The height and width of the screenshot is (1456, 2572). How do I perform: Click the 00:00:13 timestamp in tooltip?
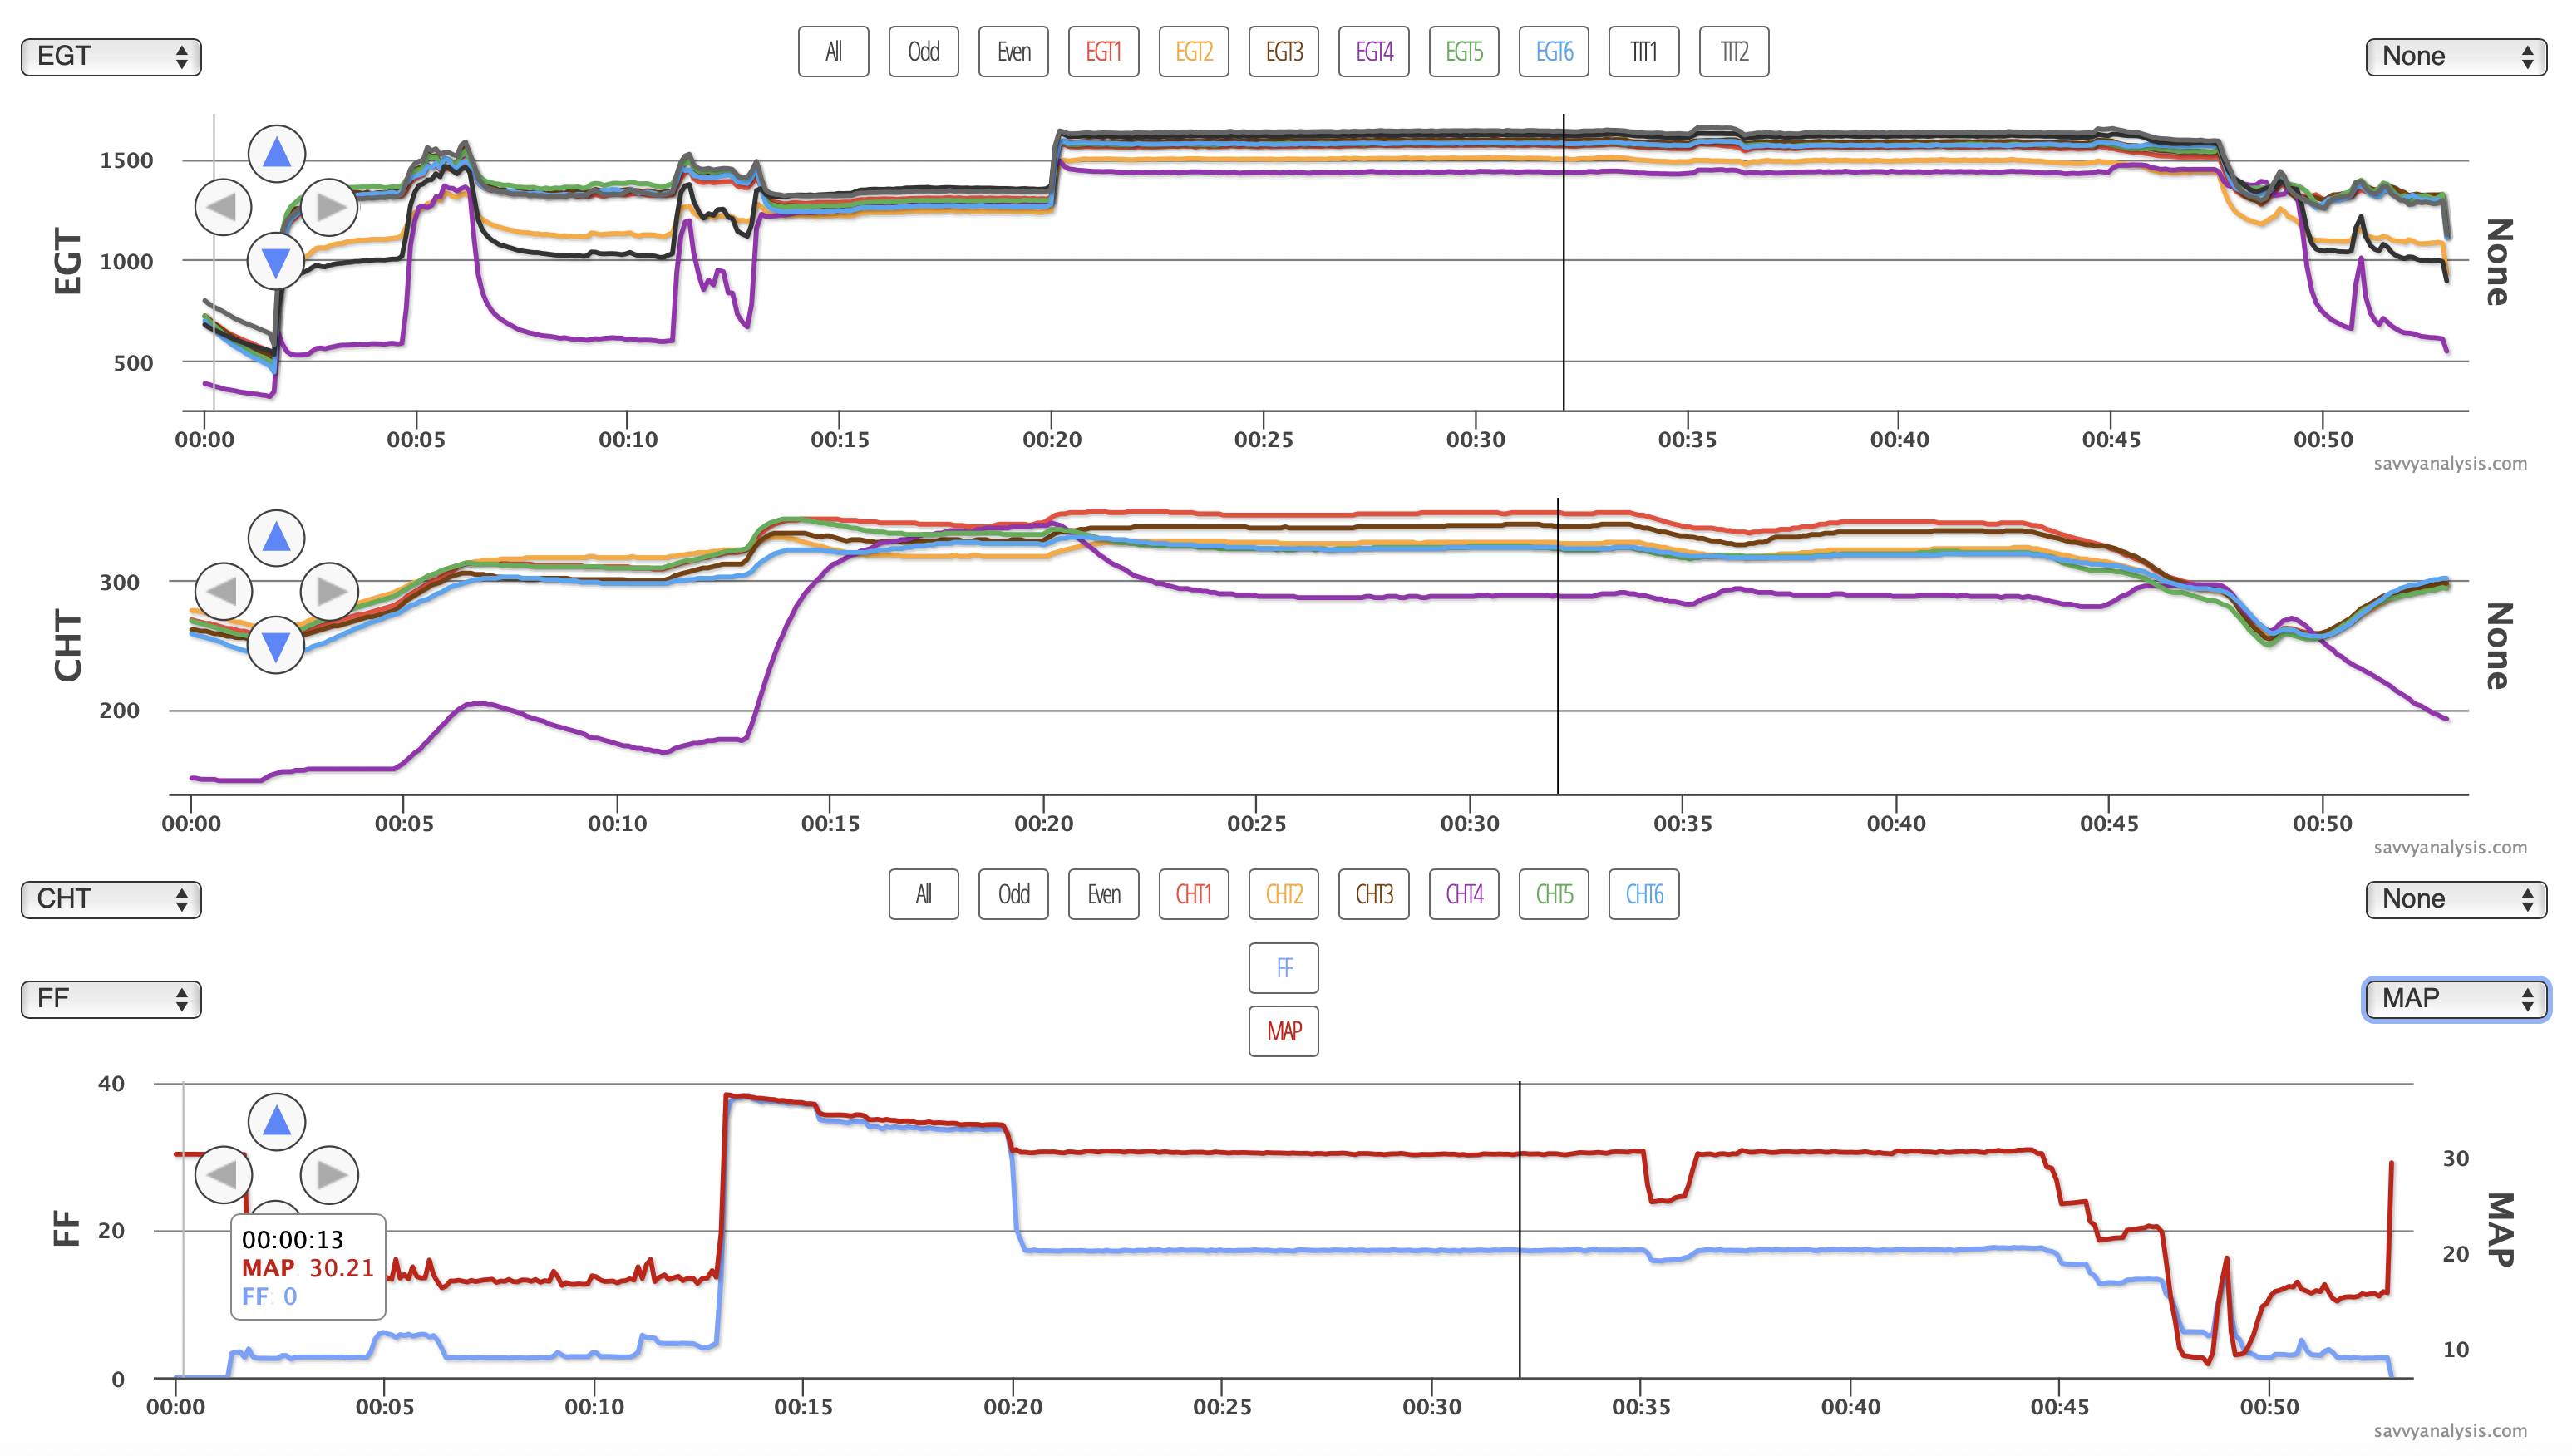[293, 1240]
